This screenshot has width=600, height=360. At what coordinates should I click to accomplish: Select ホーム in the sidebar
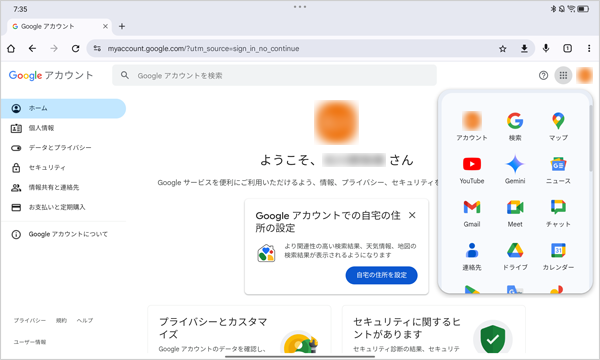click(x=63, y=108)
